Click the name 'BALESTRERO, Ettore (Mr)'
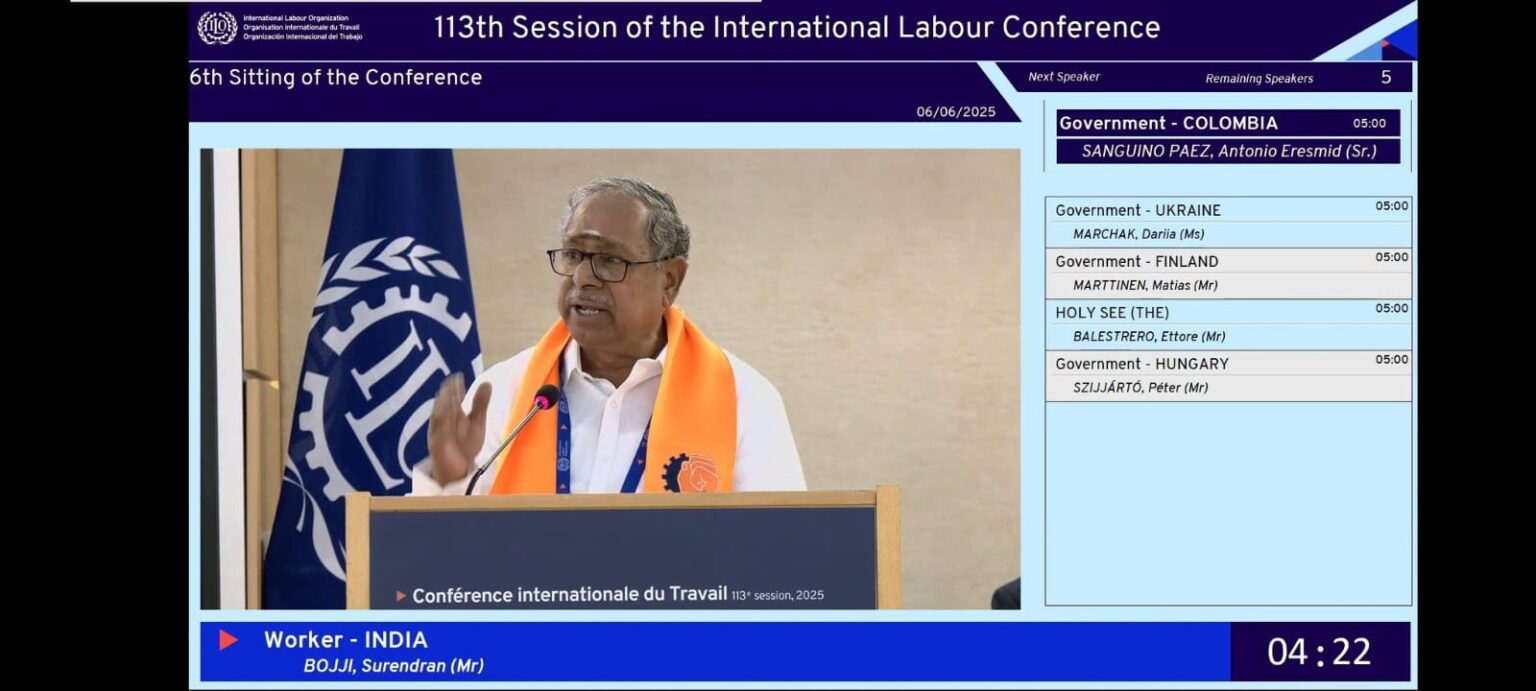Viewport: 1536px width, 691px height. tap(1149, 336)
